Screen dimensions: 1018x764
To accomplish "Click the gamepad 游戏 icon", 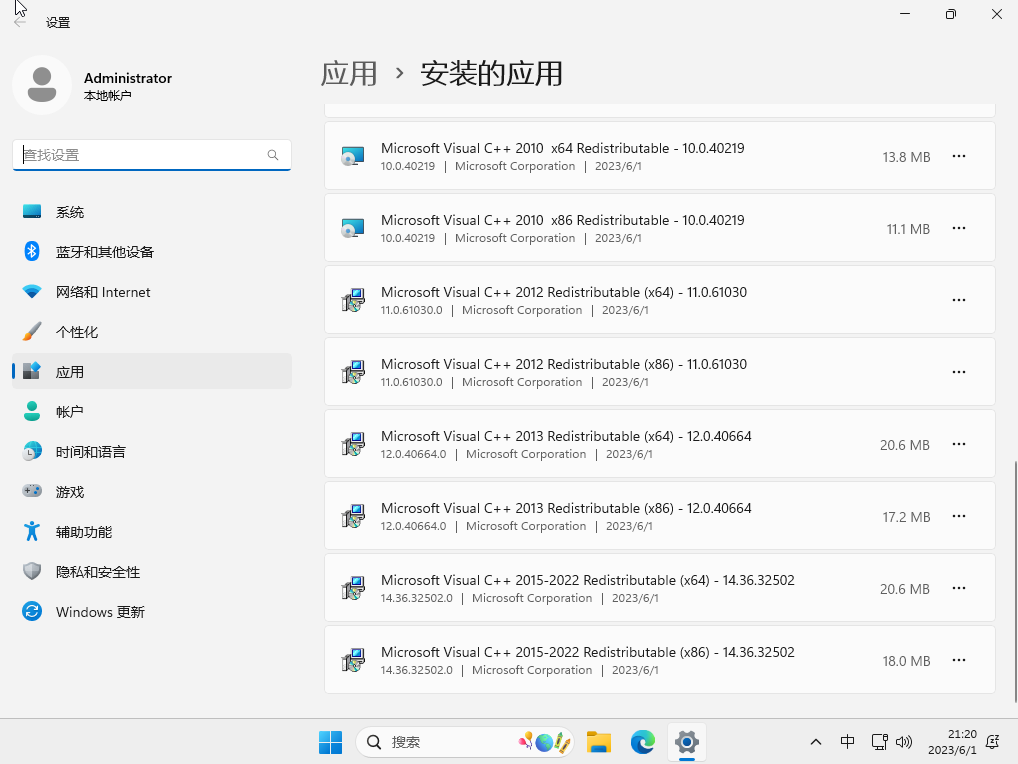I will [32, 491].
